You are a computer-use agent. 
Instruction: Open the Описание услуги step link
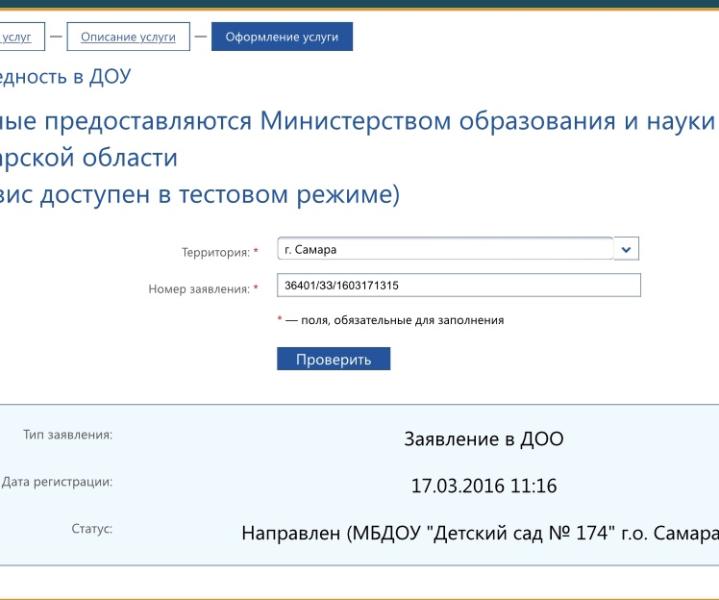pos(128,37)
